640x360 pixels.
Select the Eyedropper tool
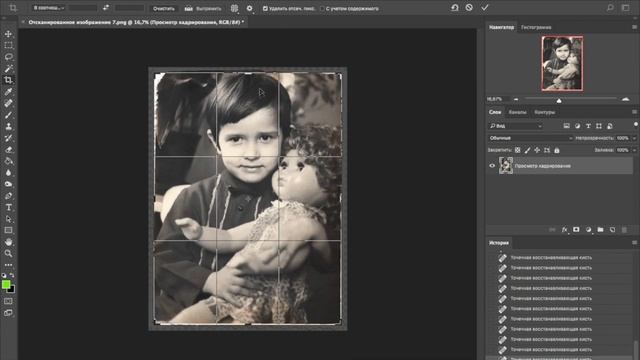8,92
